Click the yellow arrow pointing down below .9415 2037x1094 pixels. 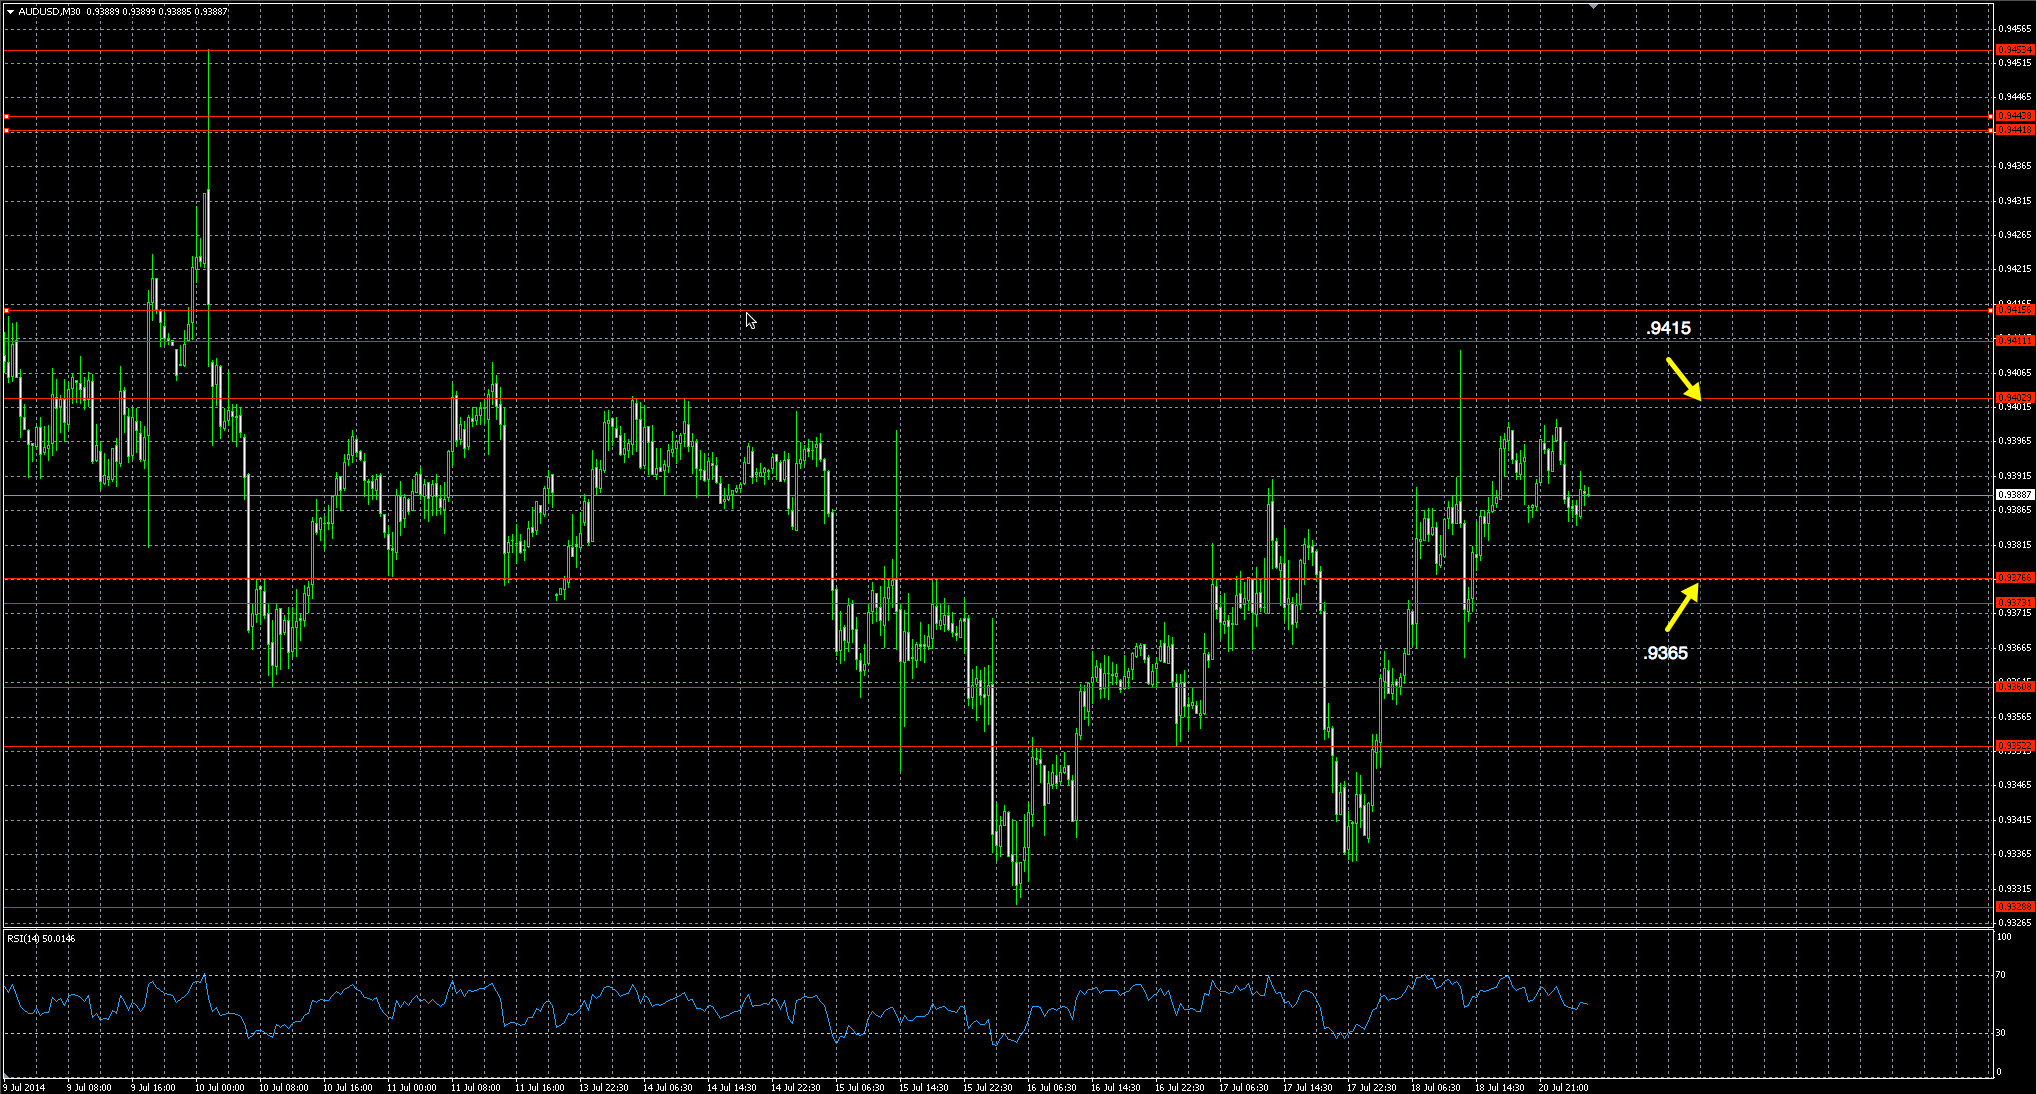tap(1683, 379)
